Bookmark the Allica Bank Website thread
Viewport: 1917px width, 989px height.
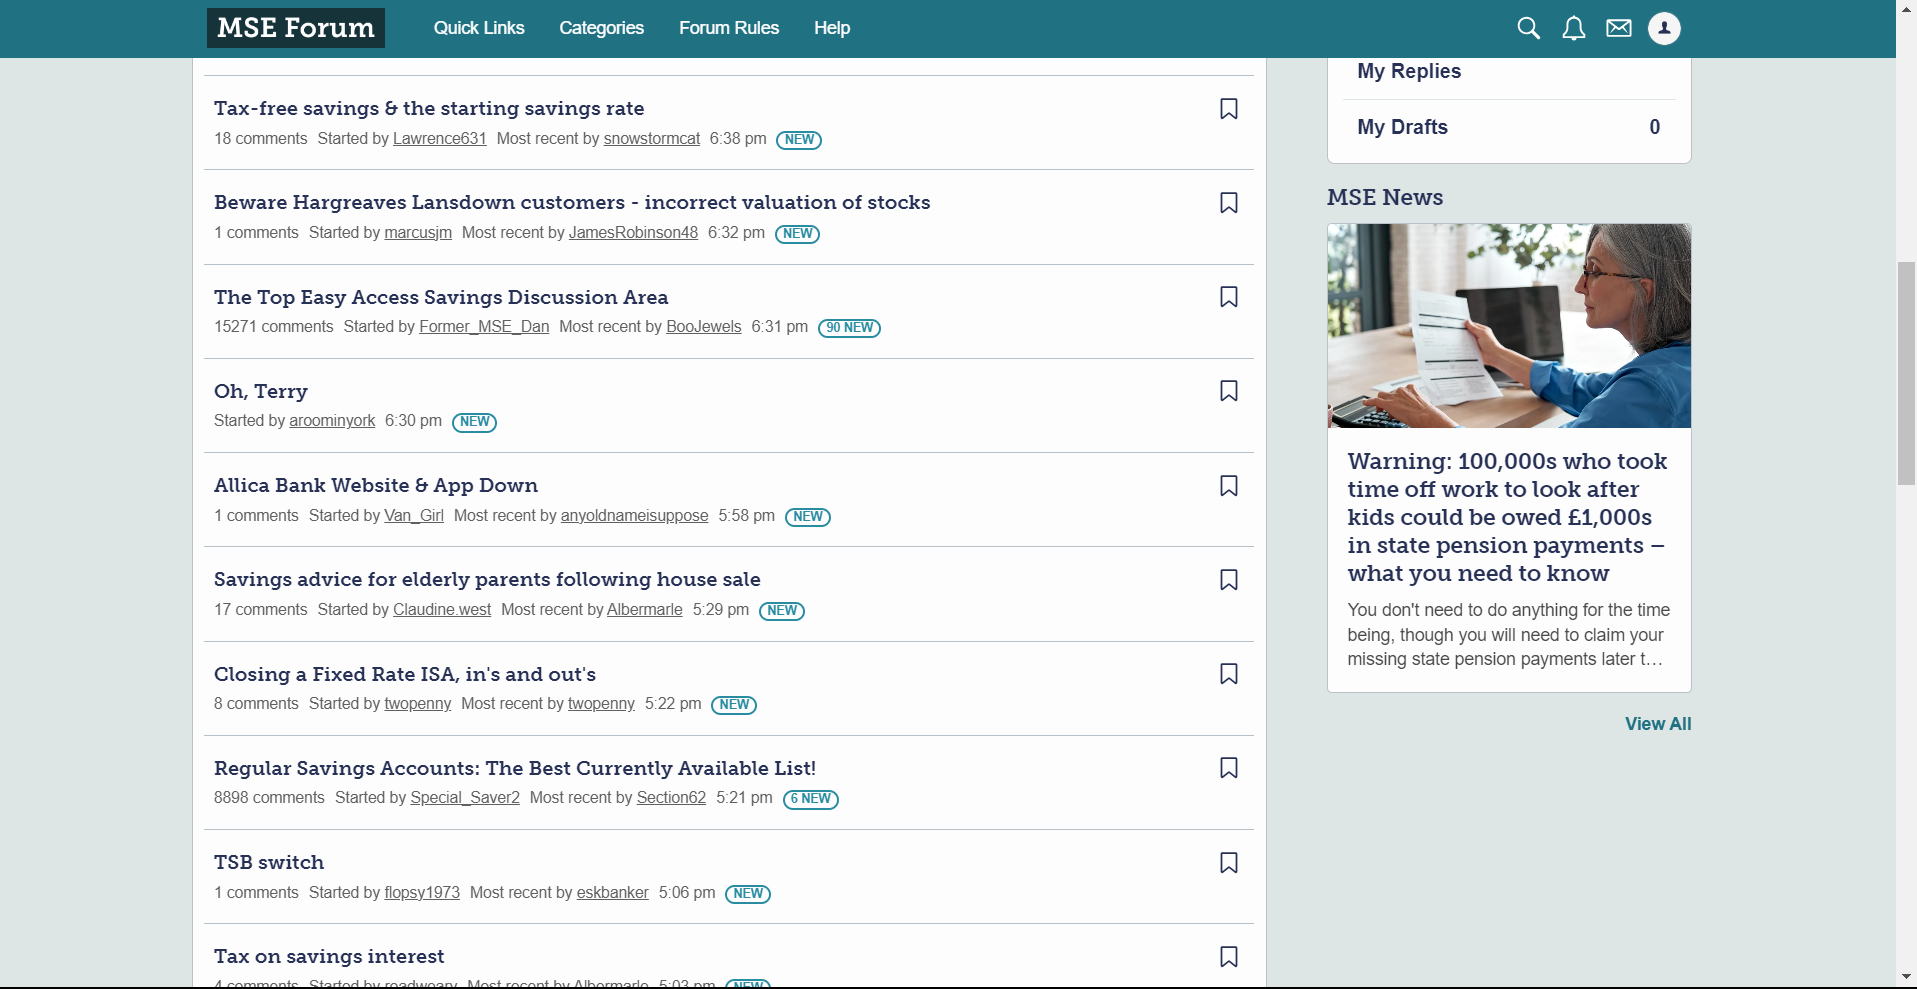click(x=1229, y=486)
